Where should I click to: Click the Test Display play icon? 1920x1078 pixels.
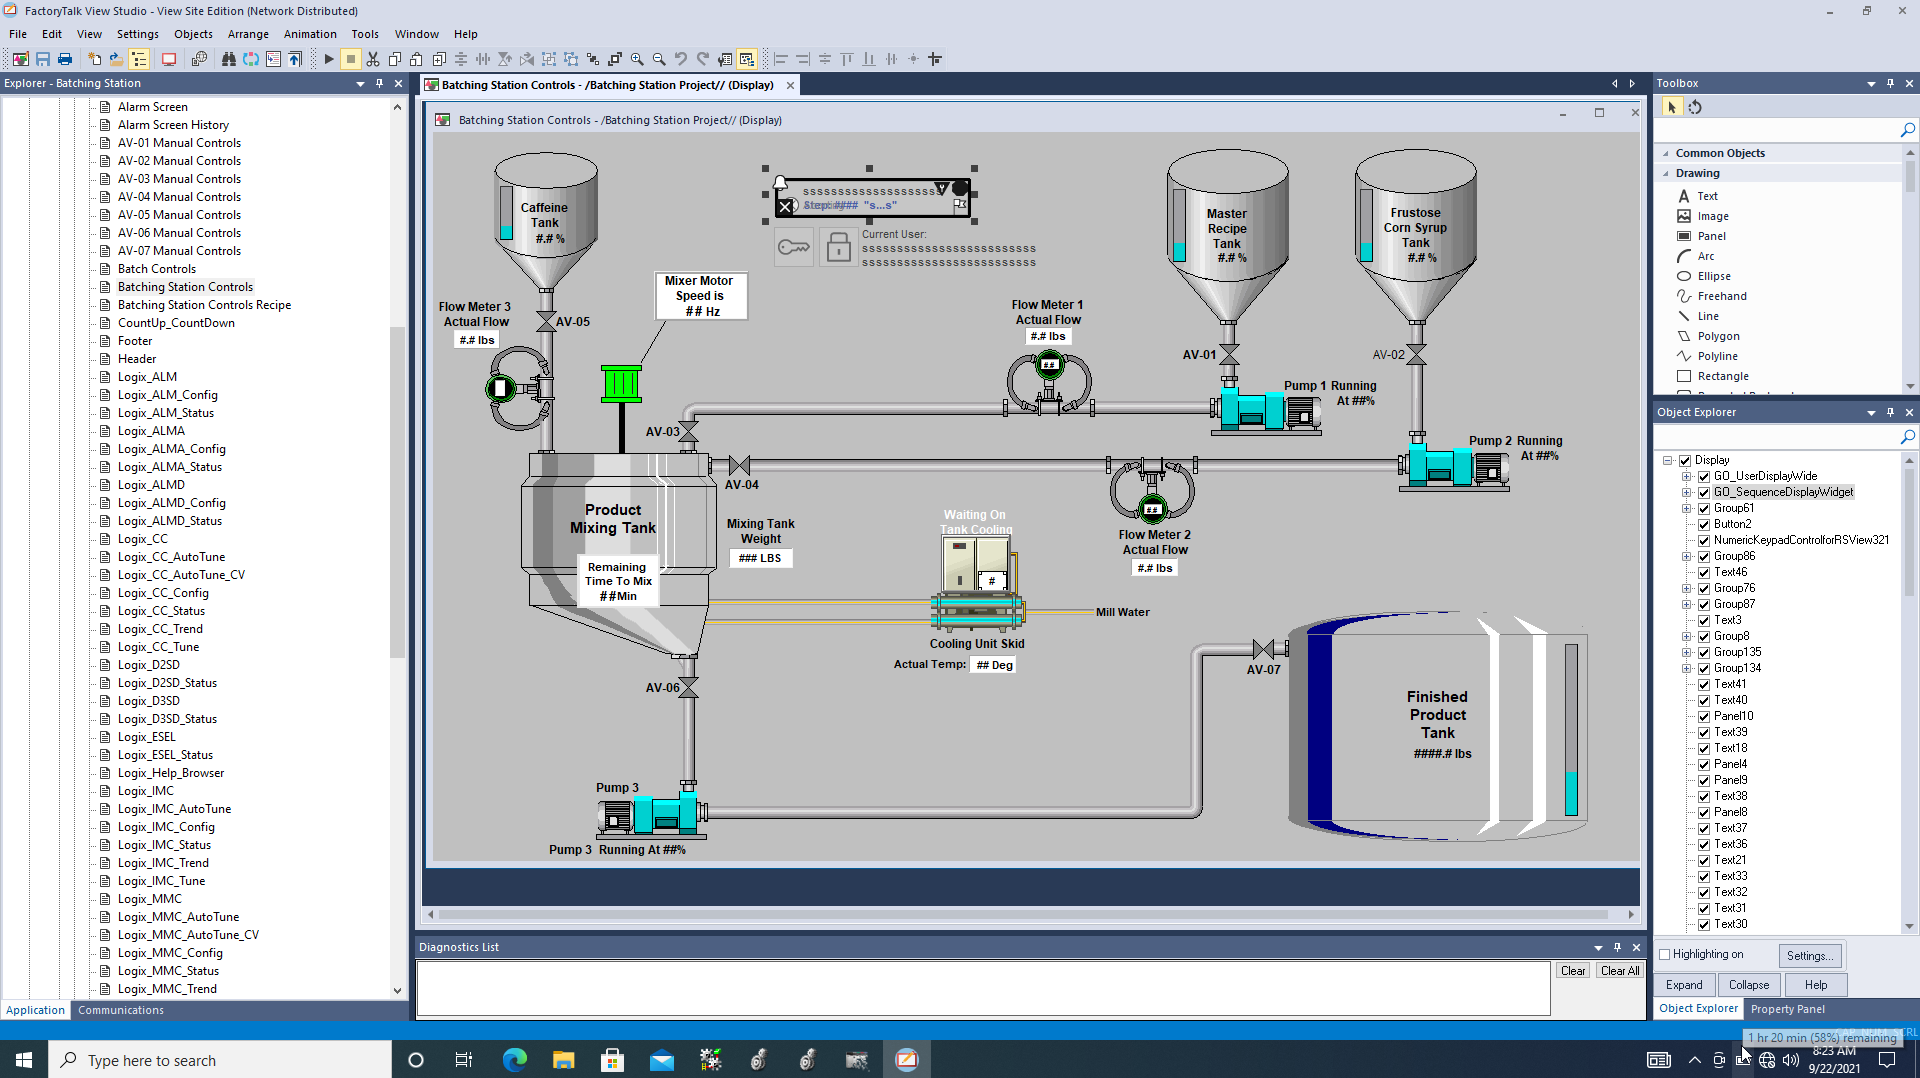(x=329, y=59)
